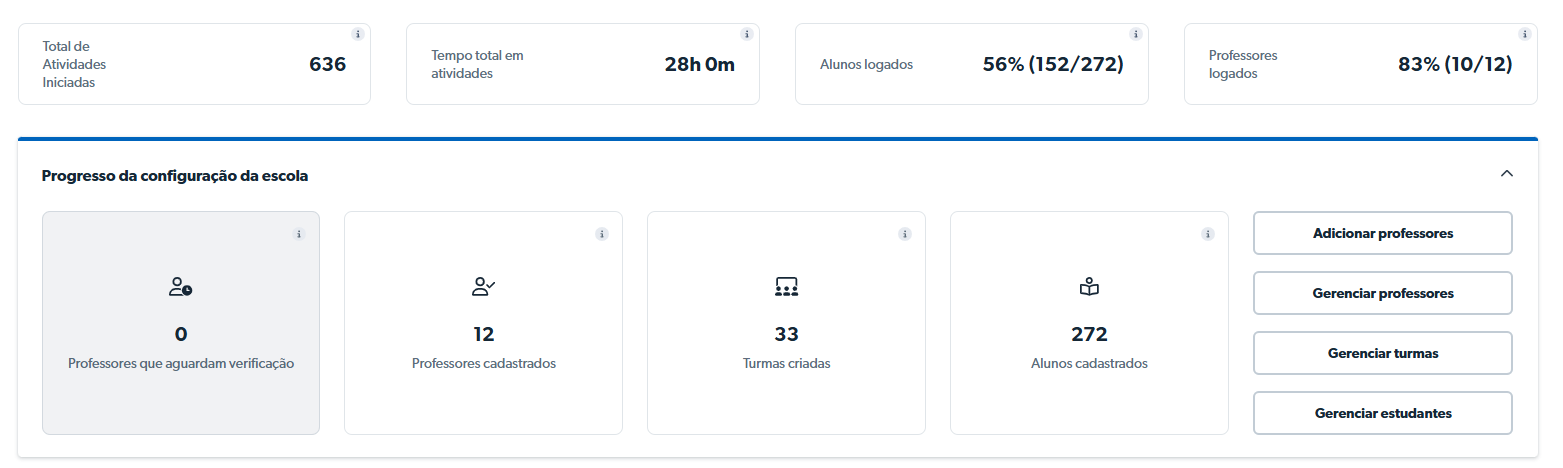Click info icon on Professores cadastrados card
The image size is (1563, 468).
pyautogui.click(x=601, y=234)
